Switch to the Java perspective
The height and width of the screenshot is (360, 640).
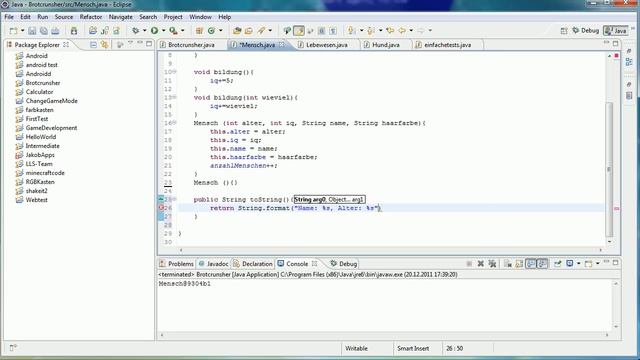click(616, 31)
